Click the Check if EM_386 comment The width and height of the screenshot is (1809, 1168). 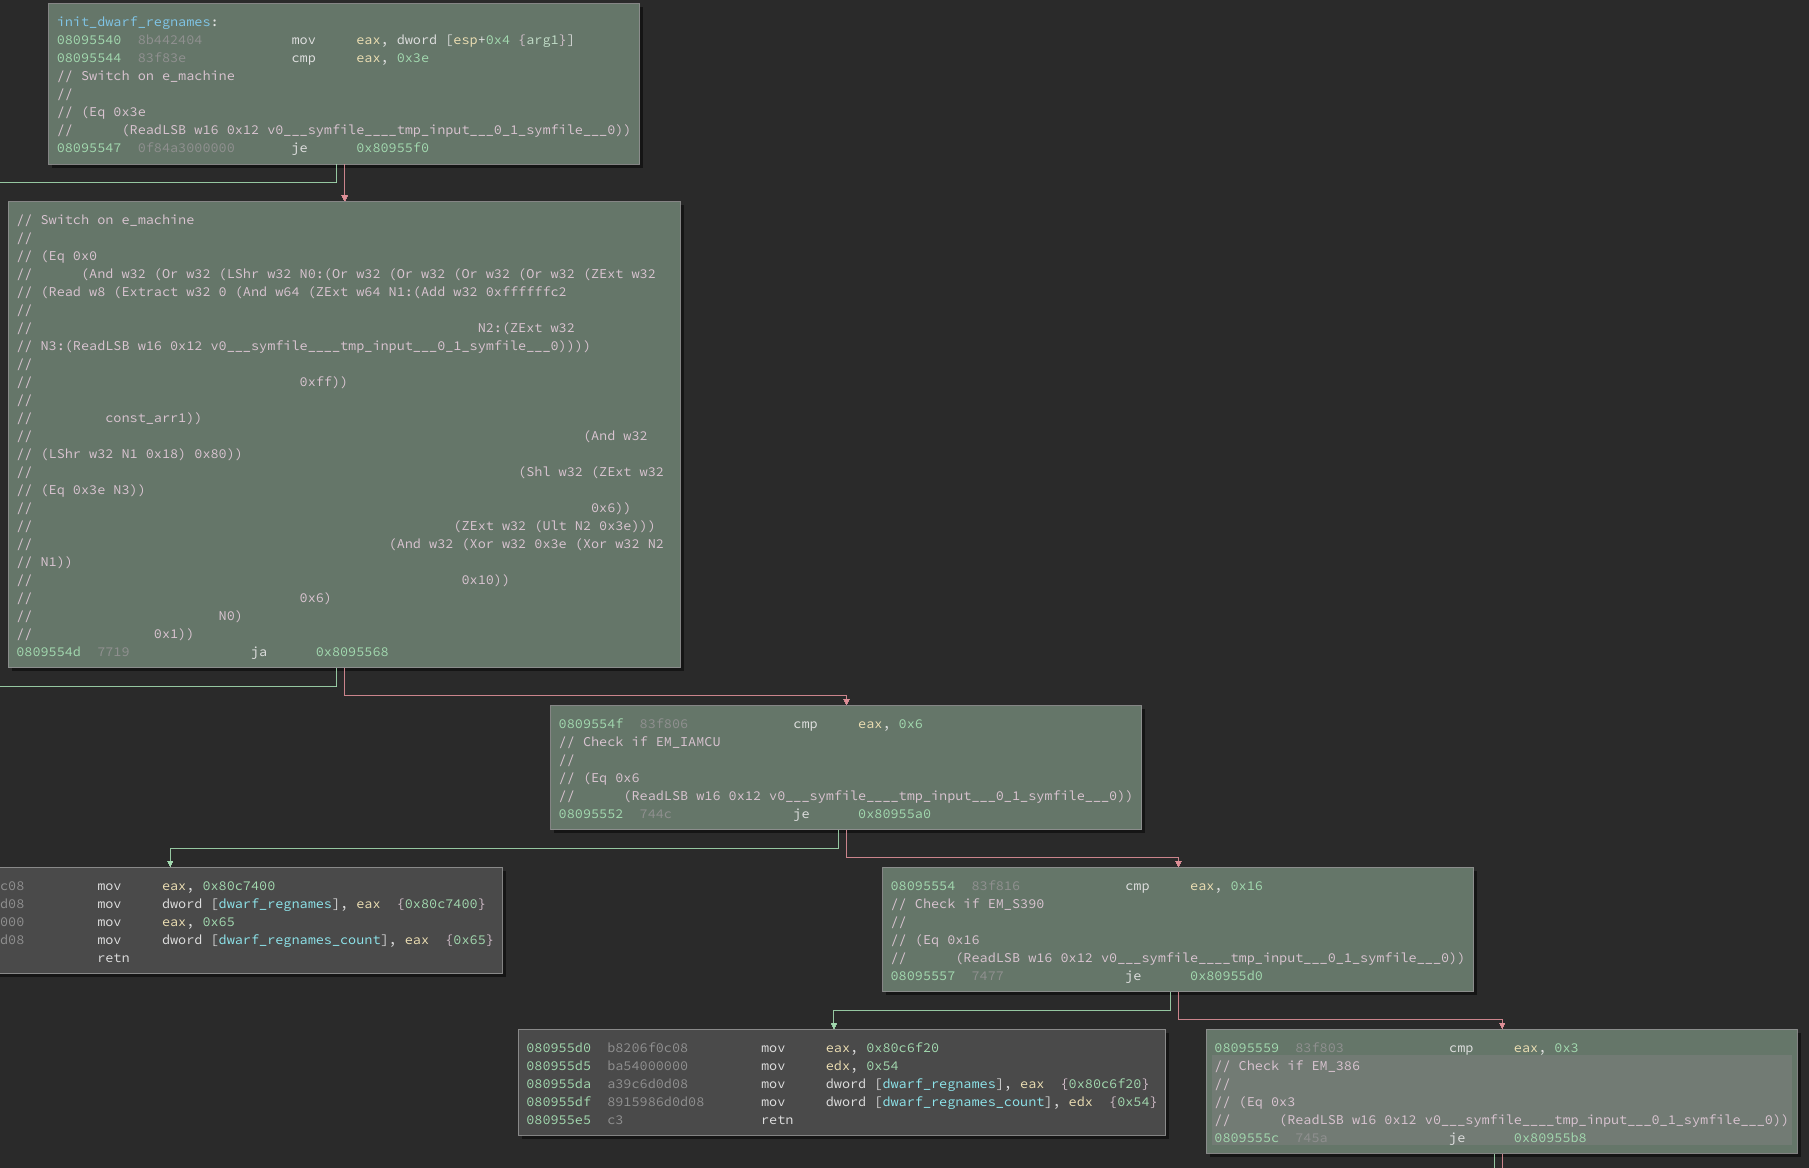(x=1287, y=1065)
